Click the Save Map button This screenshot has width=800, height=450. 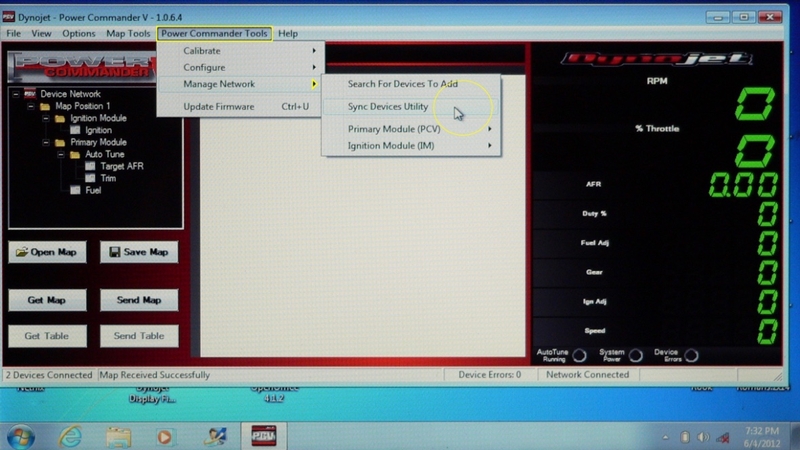[138, 252]
